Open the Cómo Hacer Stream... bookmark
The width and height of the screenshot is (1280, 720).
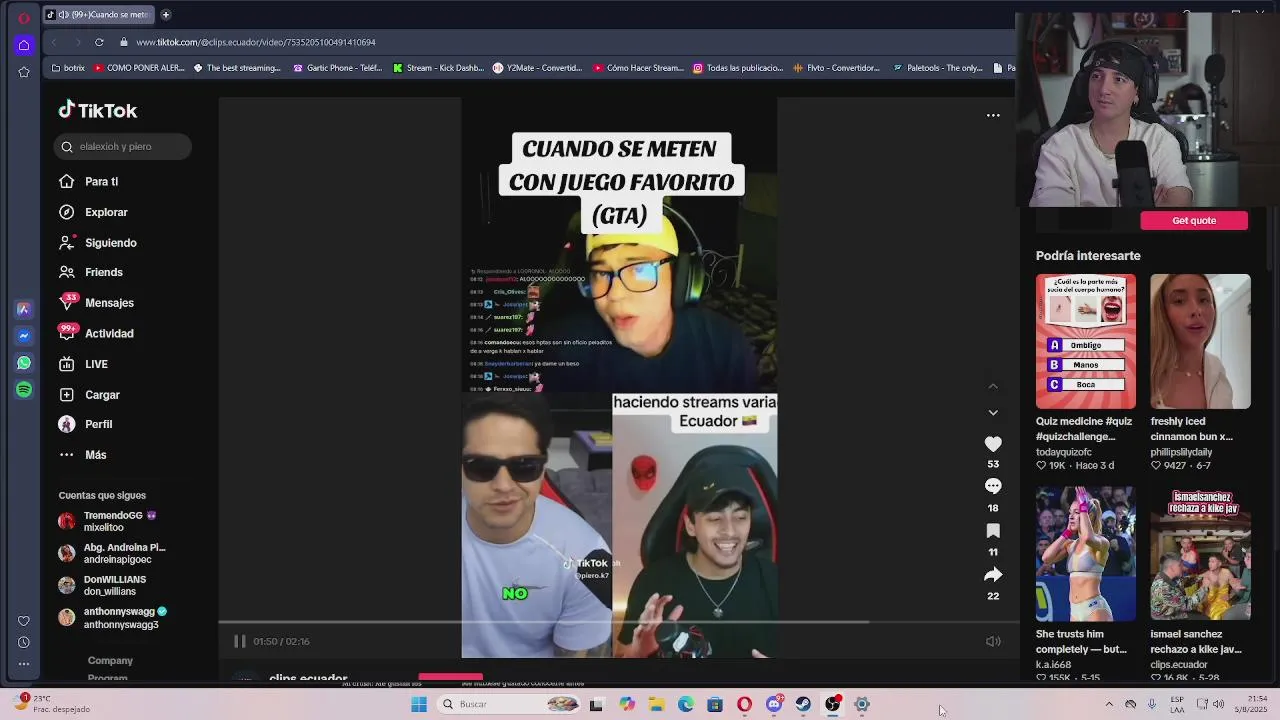(x=638, y=68)
